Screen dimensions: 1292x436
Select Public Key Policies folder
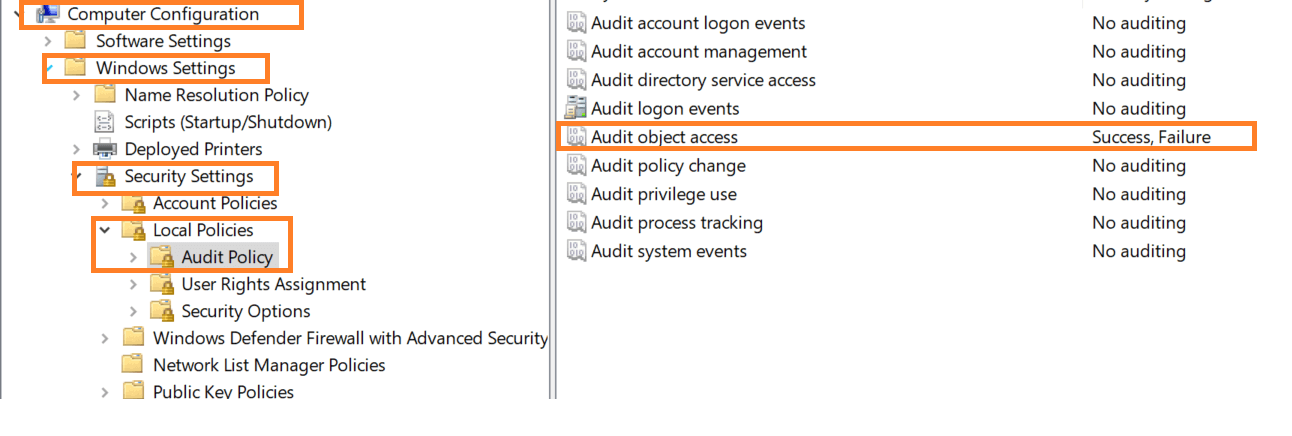[223, 392]
